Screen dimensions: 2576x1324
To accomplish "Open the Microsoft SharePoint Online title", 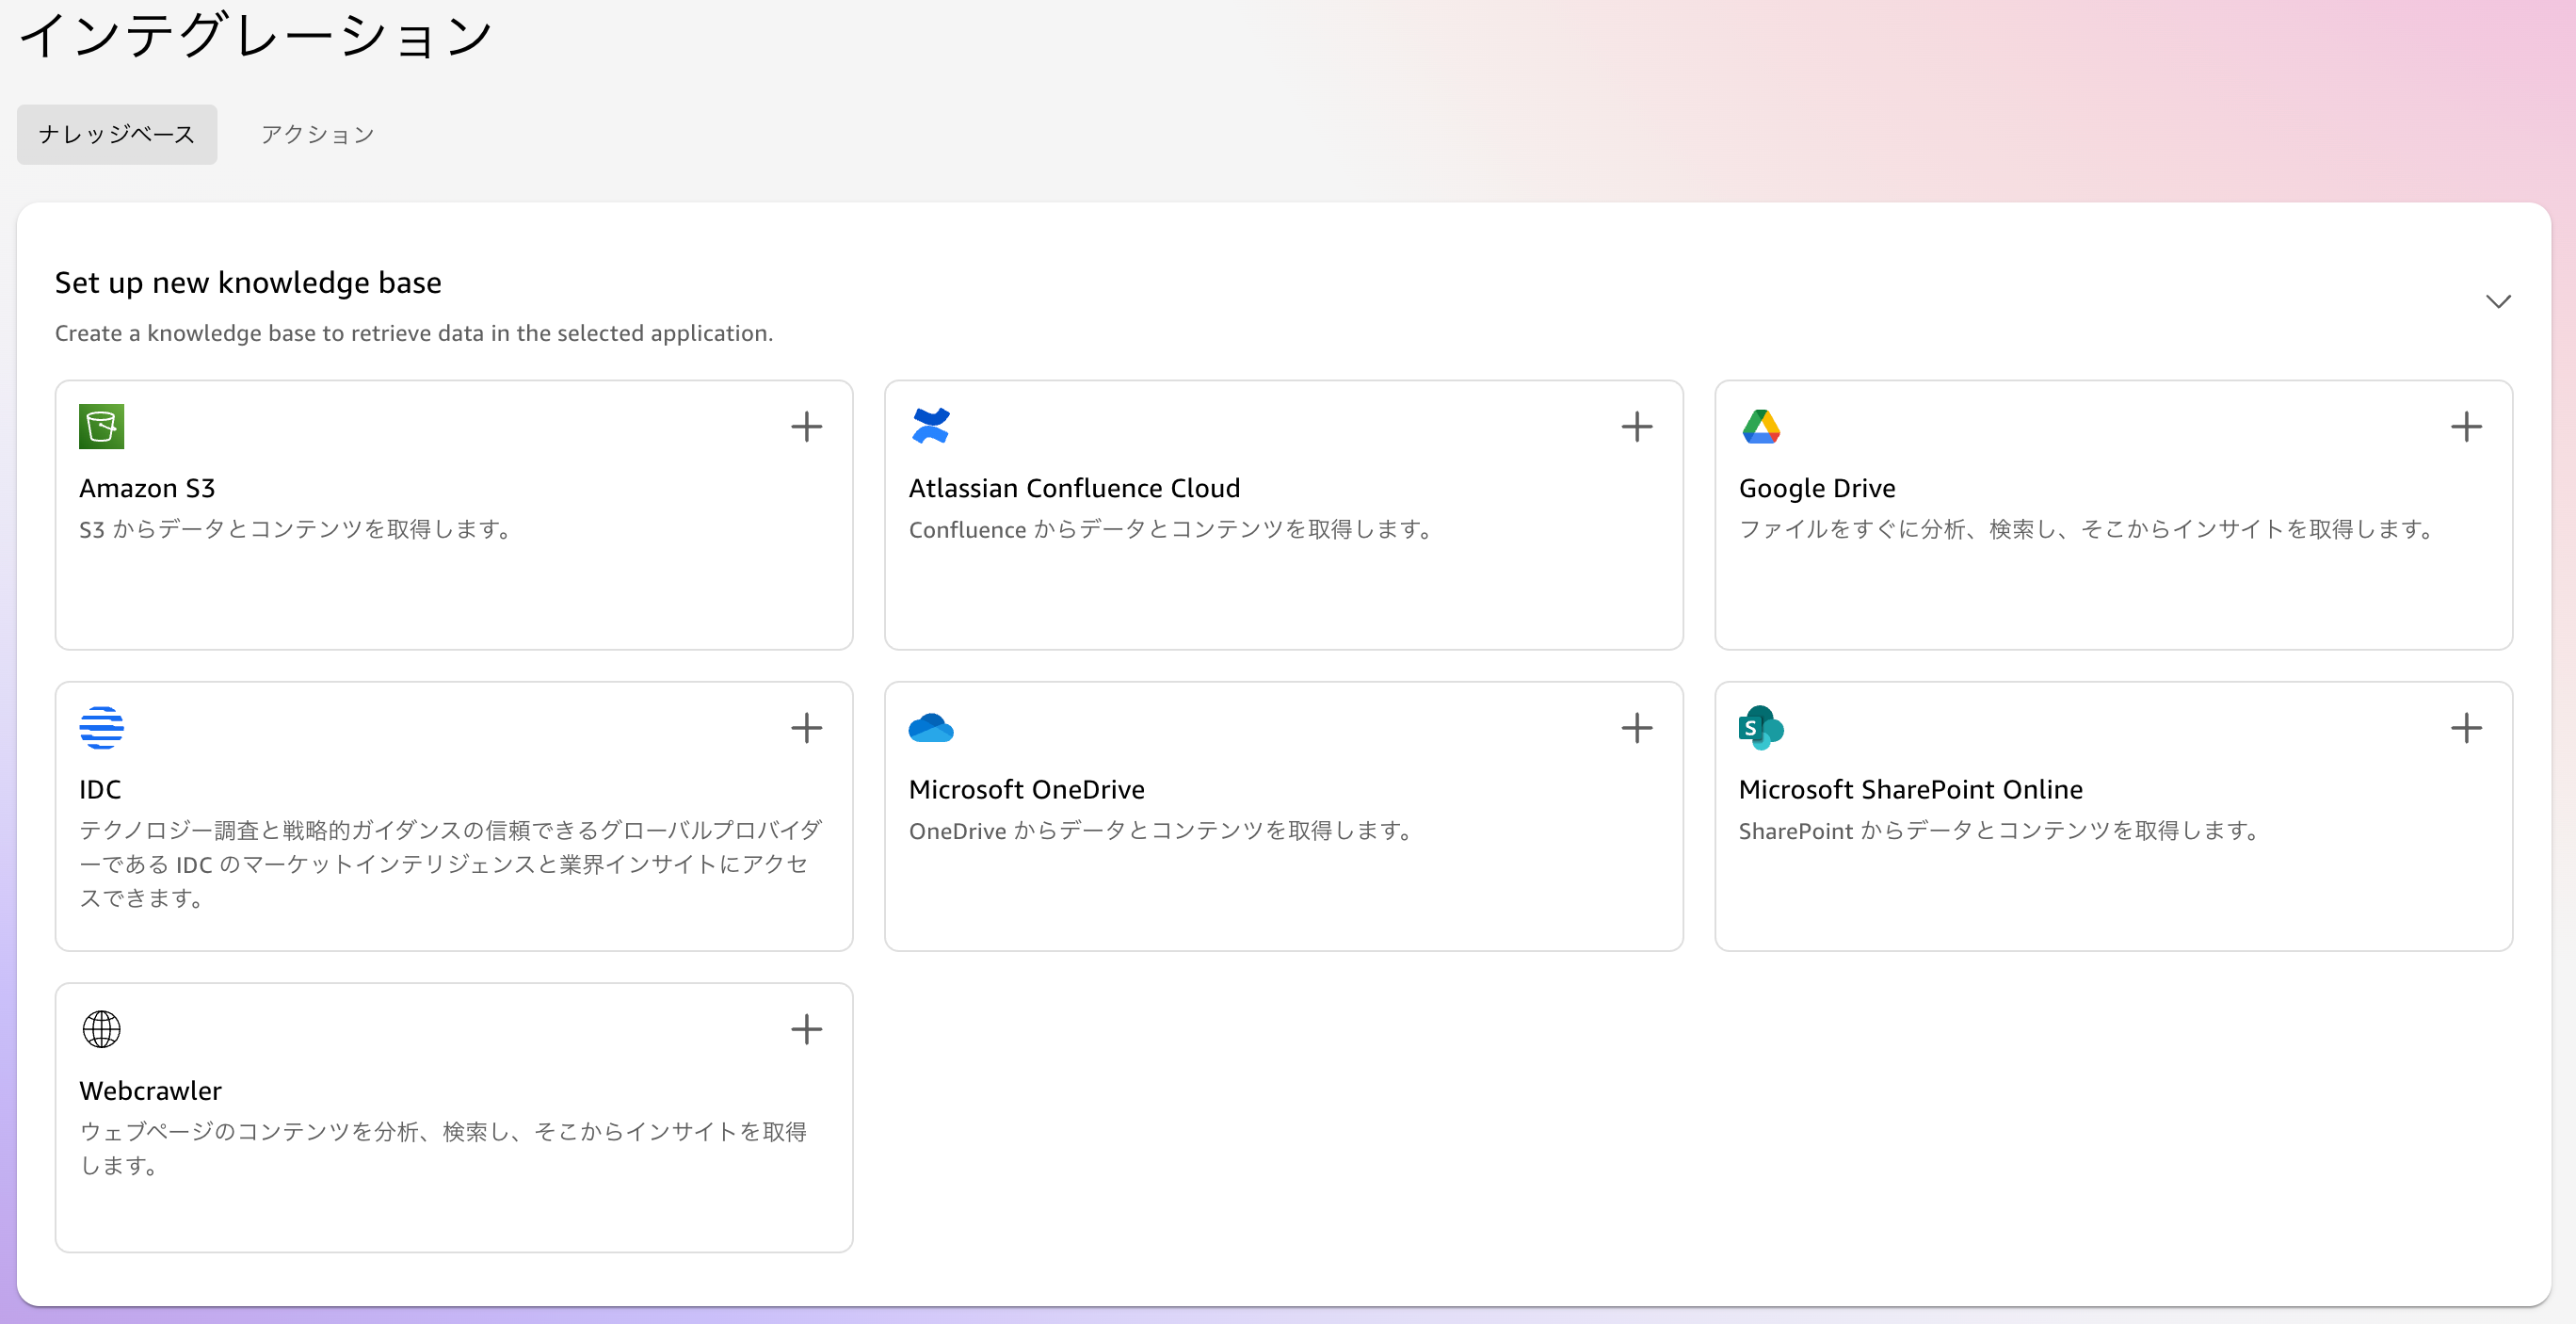I will click(1910, 789).
